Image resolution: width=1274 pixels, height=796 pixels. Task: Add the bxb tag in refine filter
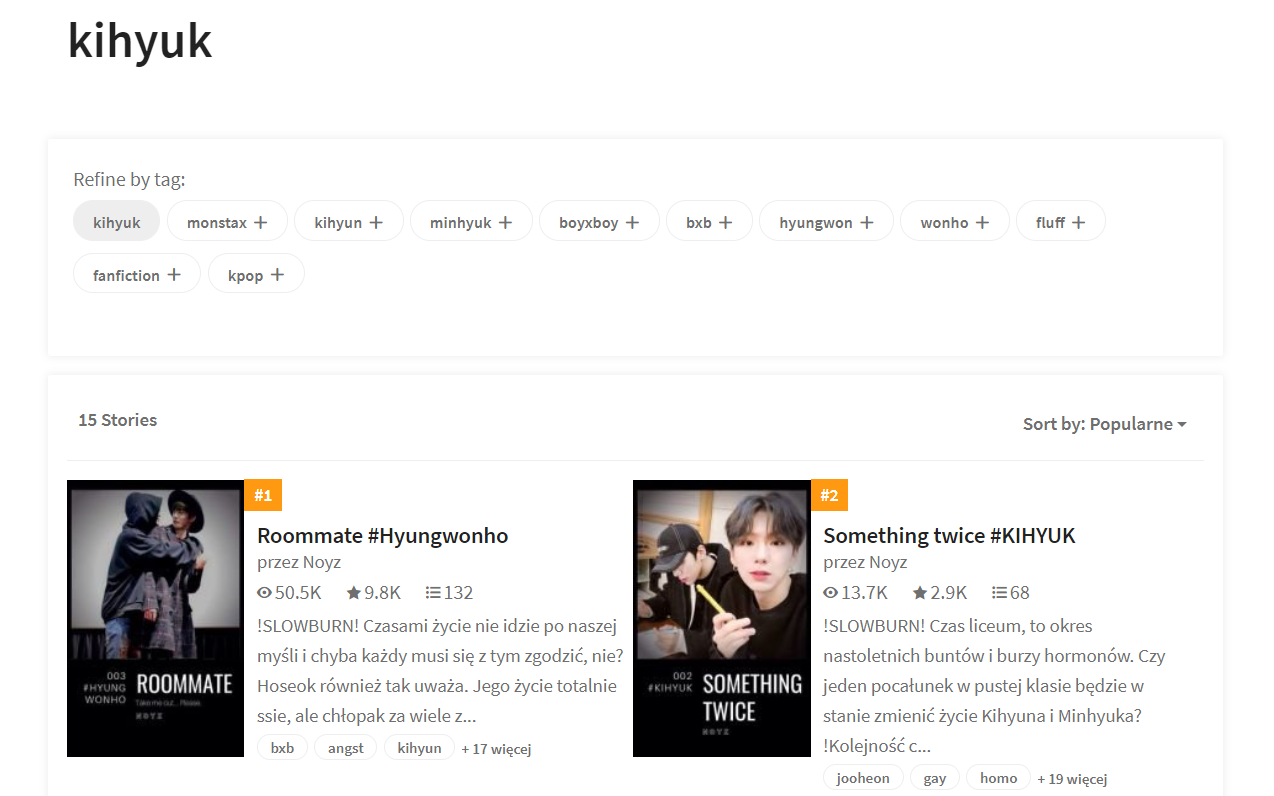(x=709, y=221)
